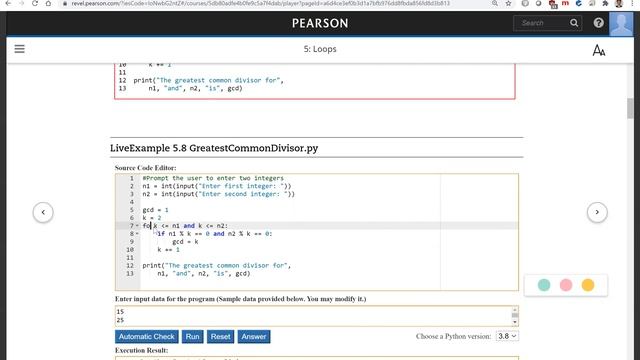Click the search magnifier icon
The width and height of the screenshot is (640, 360).
pyautogui.click(x=574, y=23)
